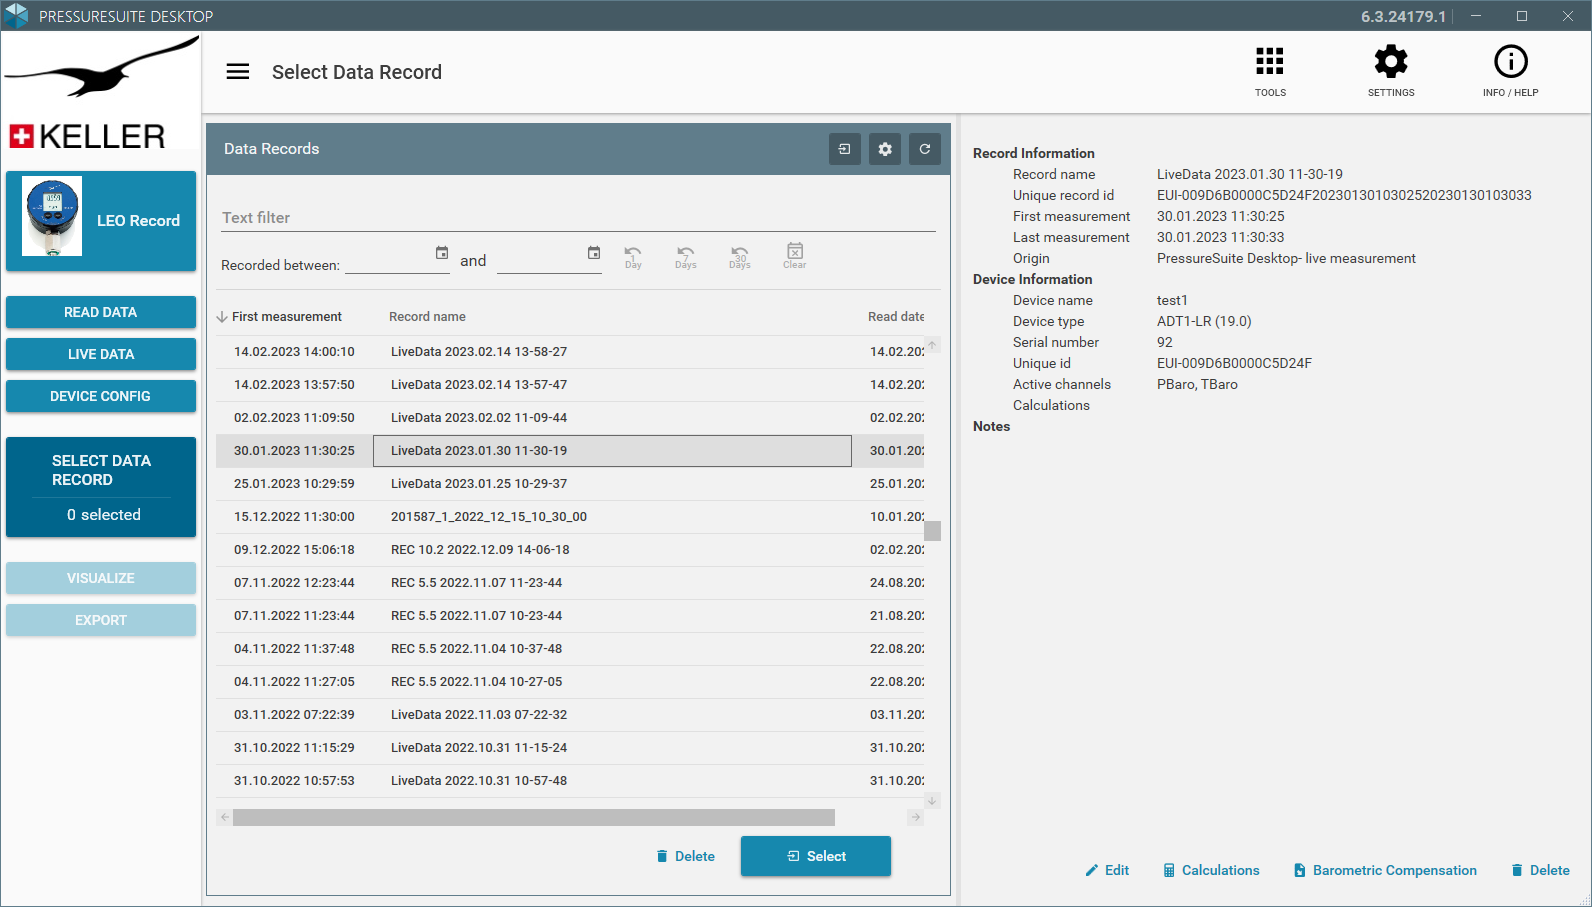Click the active channels value PBaro, TBaro
Viewport: 1592px width, 907px height.
1197,385
